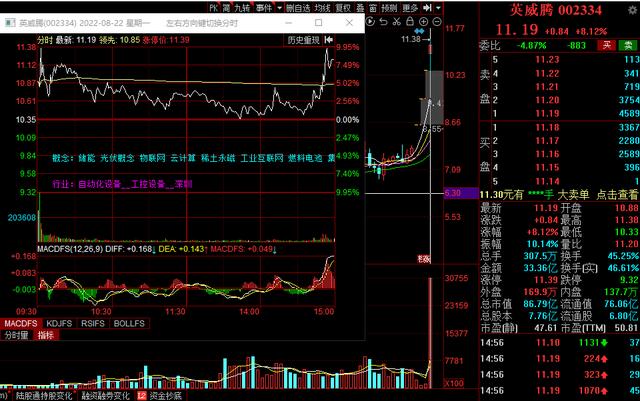The image size is (640, 401).
Task: Toggle the 分时量 volume view
Action: (17, 337)
